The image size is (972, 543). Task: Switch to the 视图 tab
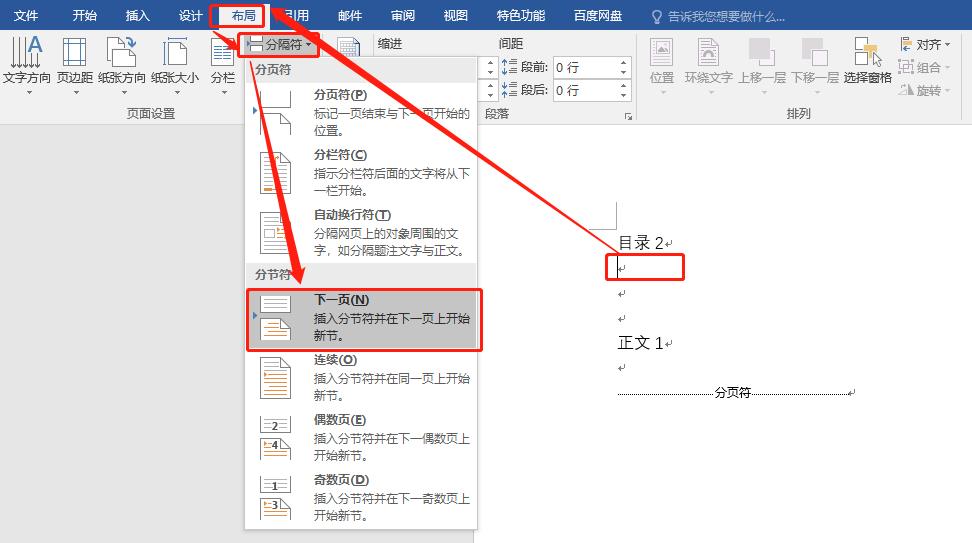coord(456,15)
